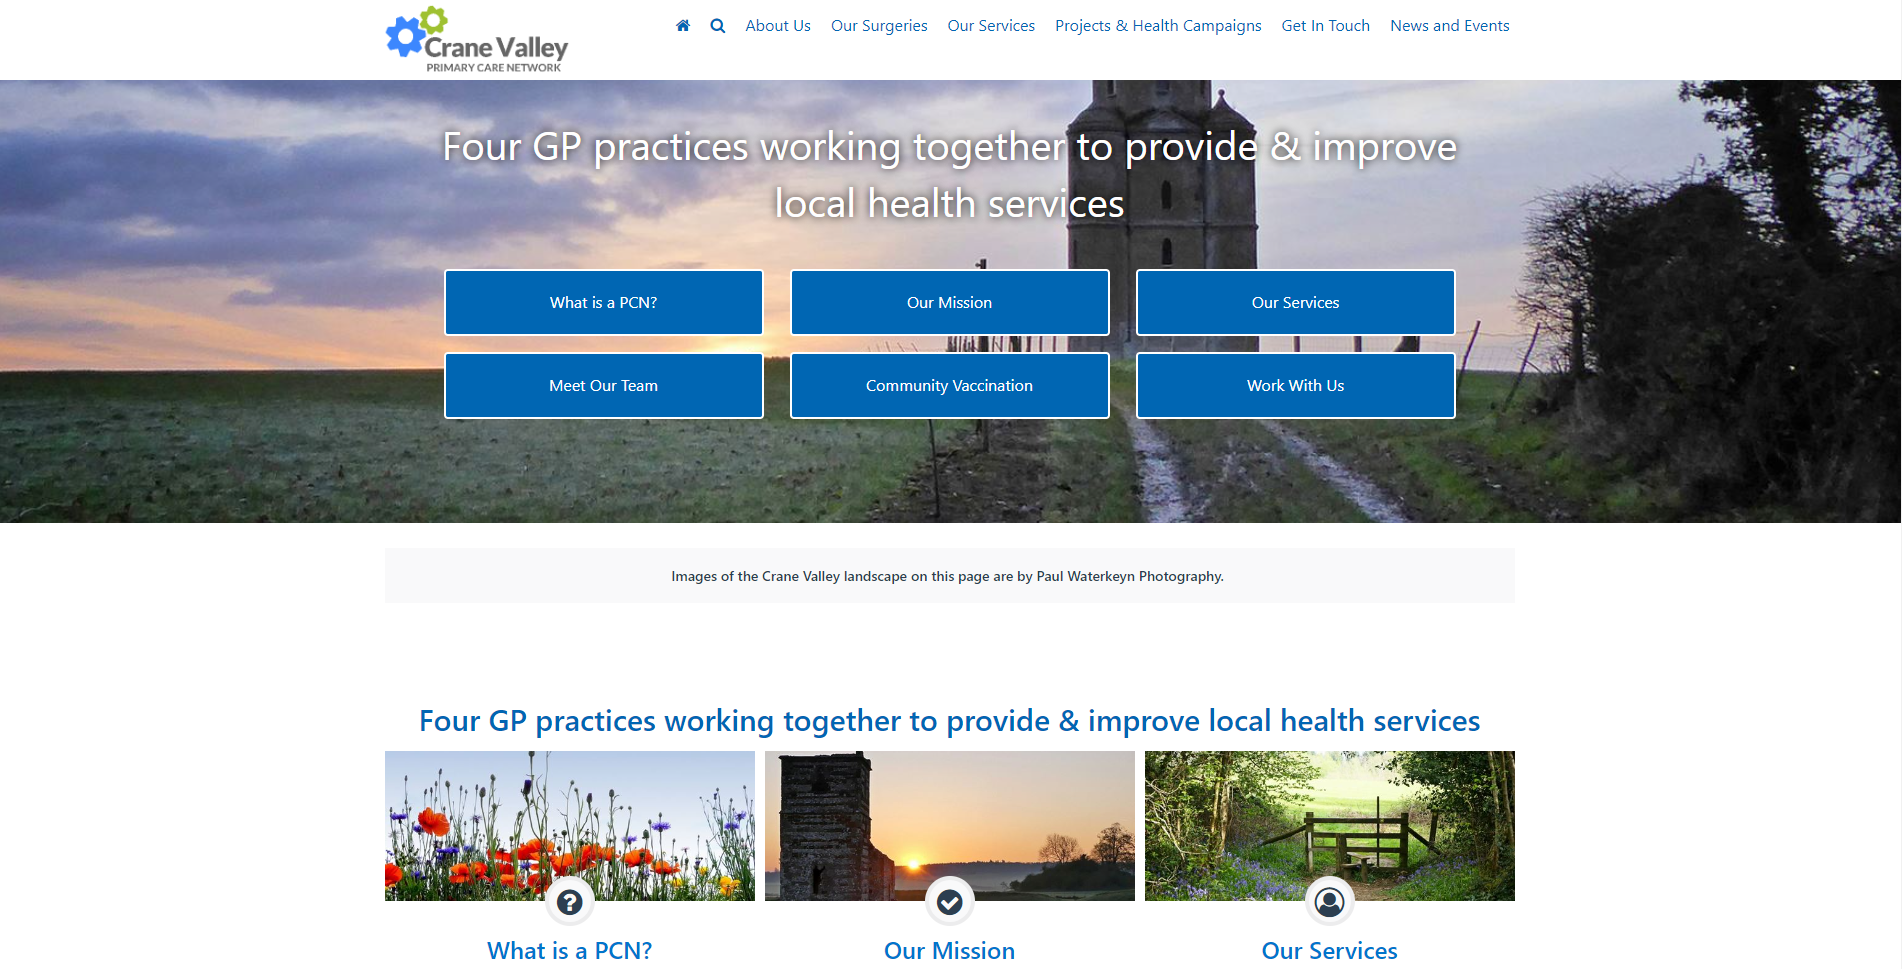This screenshot has width=1902, height=969.
Task: Open search via magnifying glass icon
Action: point(718,26)
